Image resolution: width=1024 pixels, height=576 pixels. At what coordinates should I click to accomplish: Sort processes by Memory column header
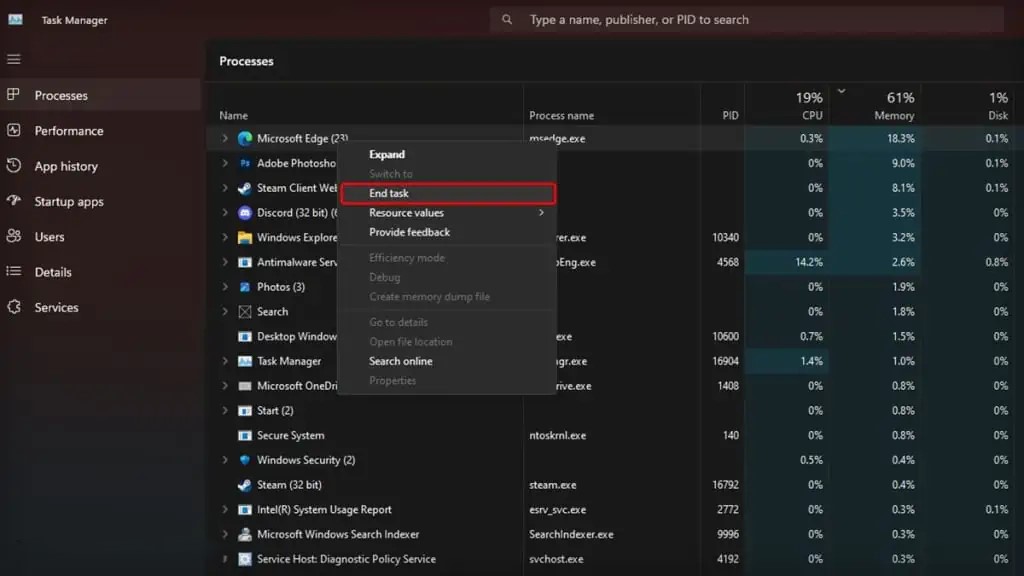(894, 106)
